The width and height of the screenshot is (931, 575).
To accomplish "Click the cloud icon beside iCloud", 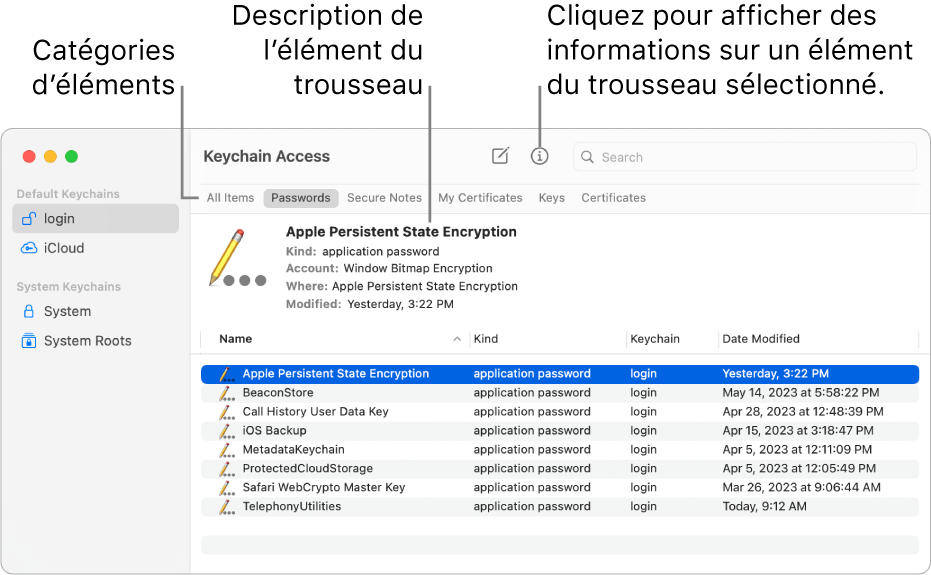I will click(28, 248).
